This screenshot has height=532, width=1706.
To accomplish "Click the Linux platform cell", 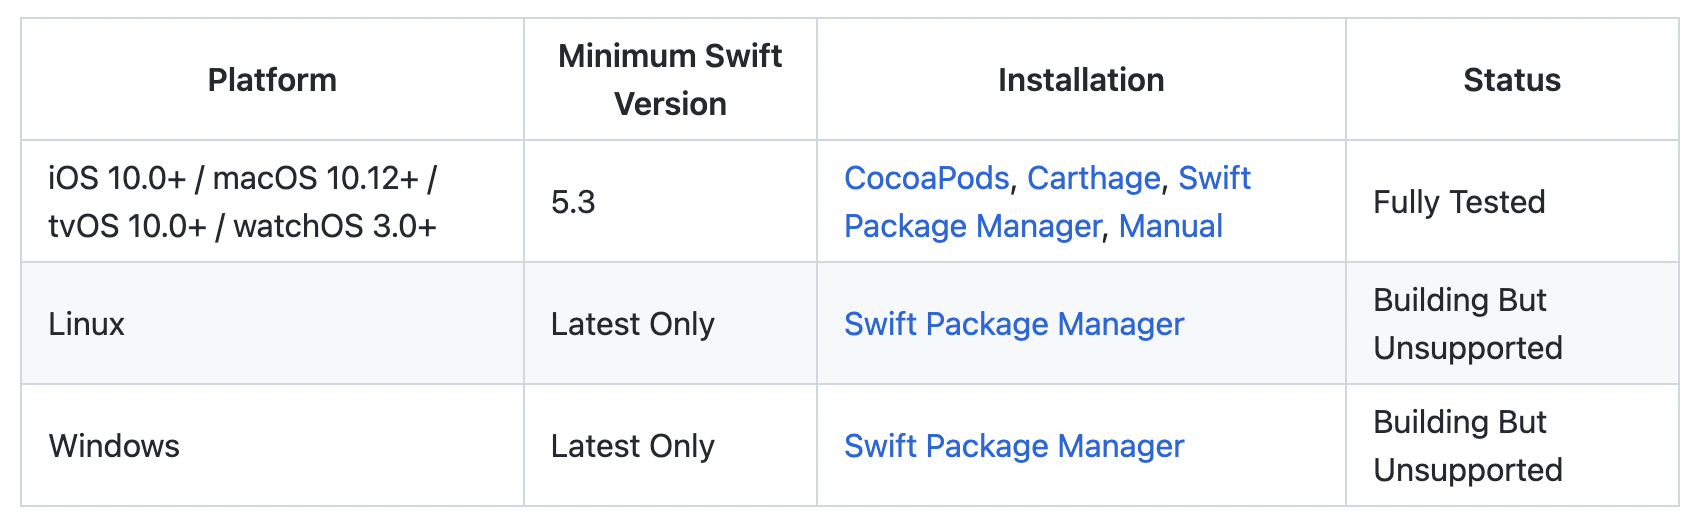I will point(272,324).
